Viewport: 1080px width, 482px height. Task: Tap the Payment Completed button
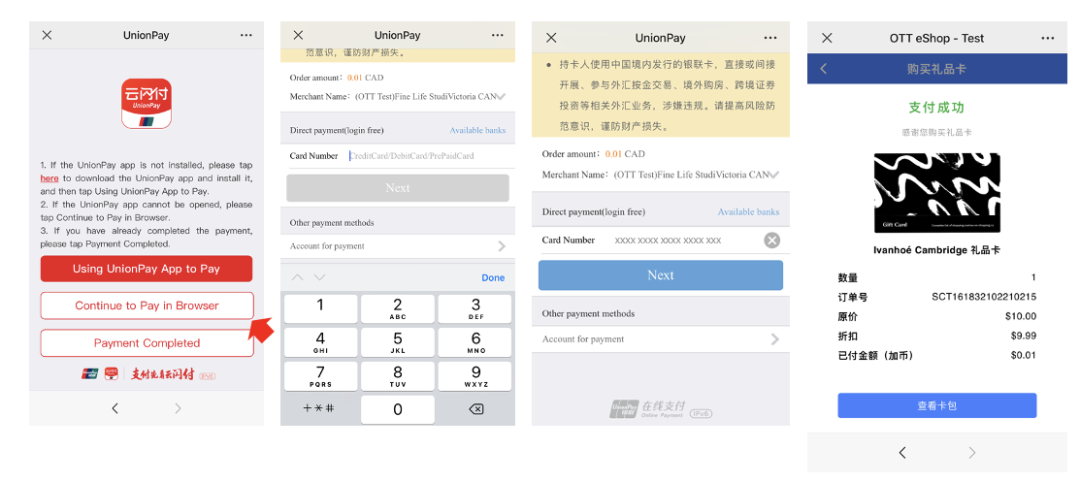147,343
